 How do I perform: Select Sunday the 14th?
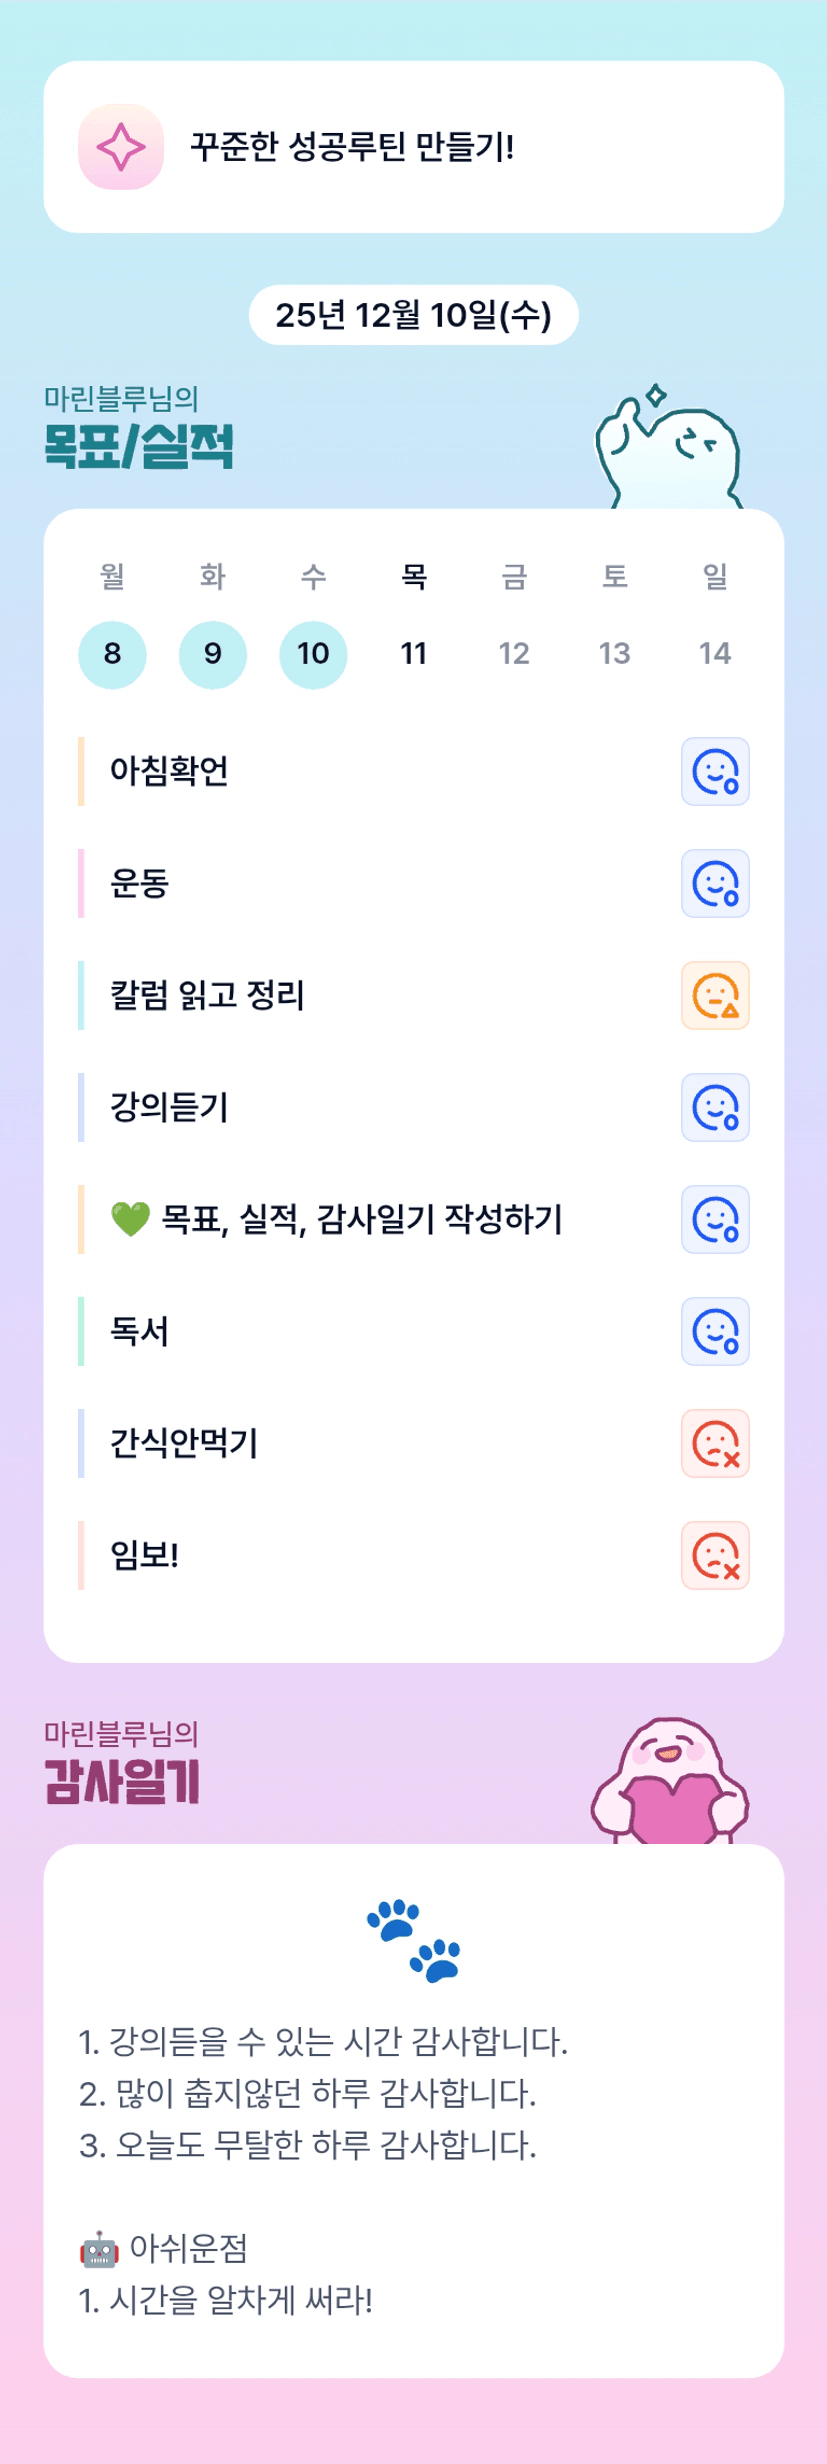715,654
